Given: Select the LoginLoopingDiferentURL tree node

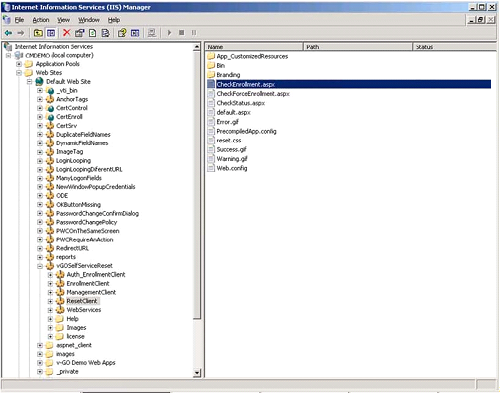Looking at the screenshot, I should [89, 169].
